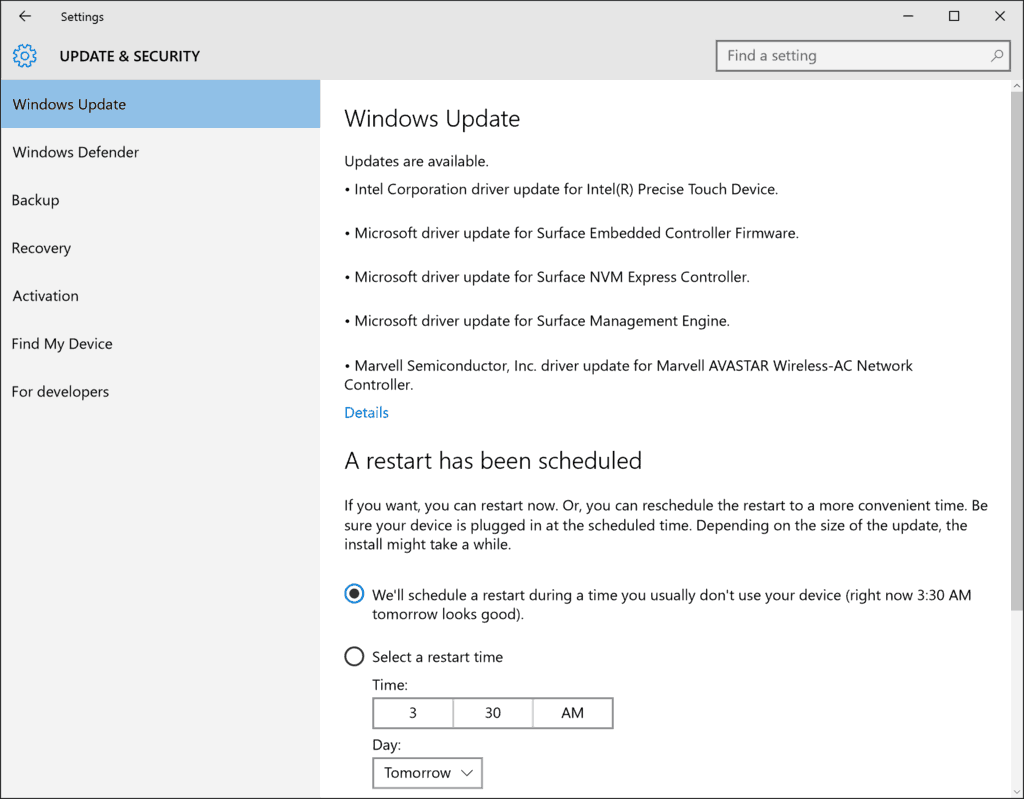Image resolution: width=1024 pixels, height=799 pixels.
Task: Choose the 'Select a restart time' radio button
Action: tap(354, 657)
